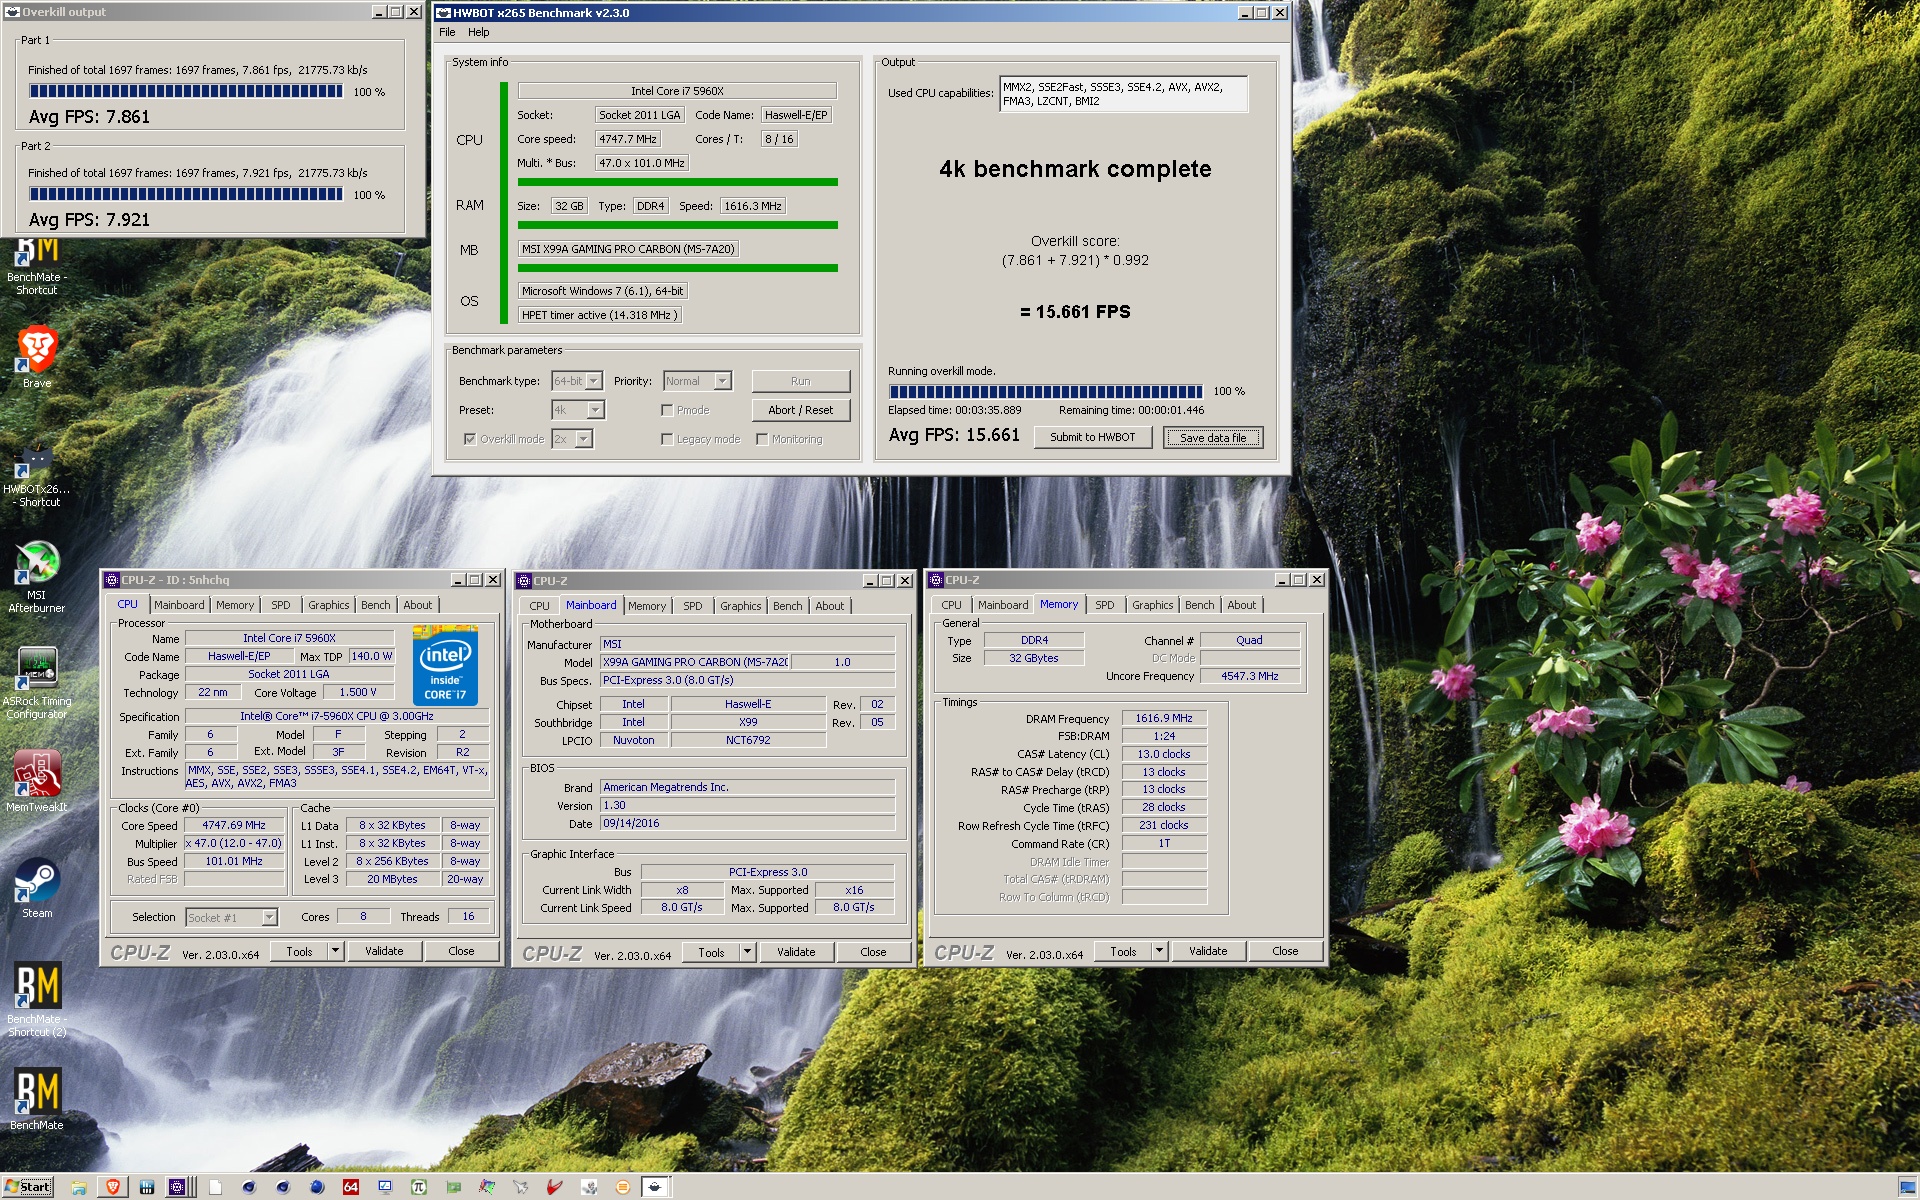This screenshot has width=1920, height=1200.
Task: Open the top BenchMate - Shortcut desktop icon
Action: 37,266
